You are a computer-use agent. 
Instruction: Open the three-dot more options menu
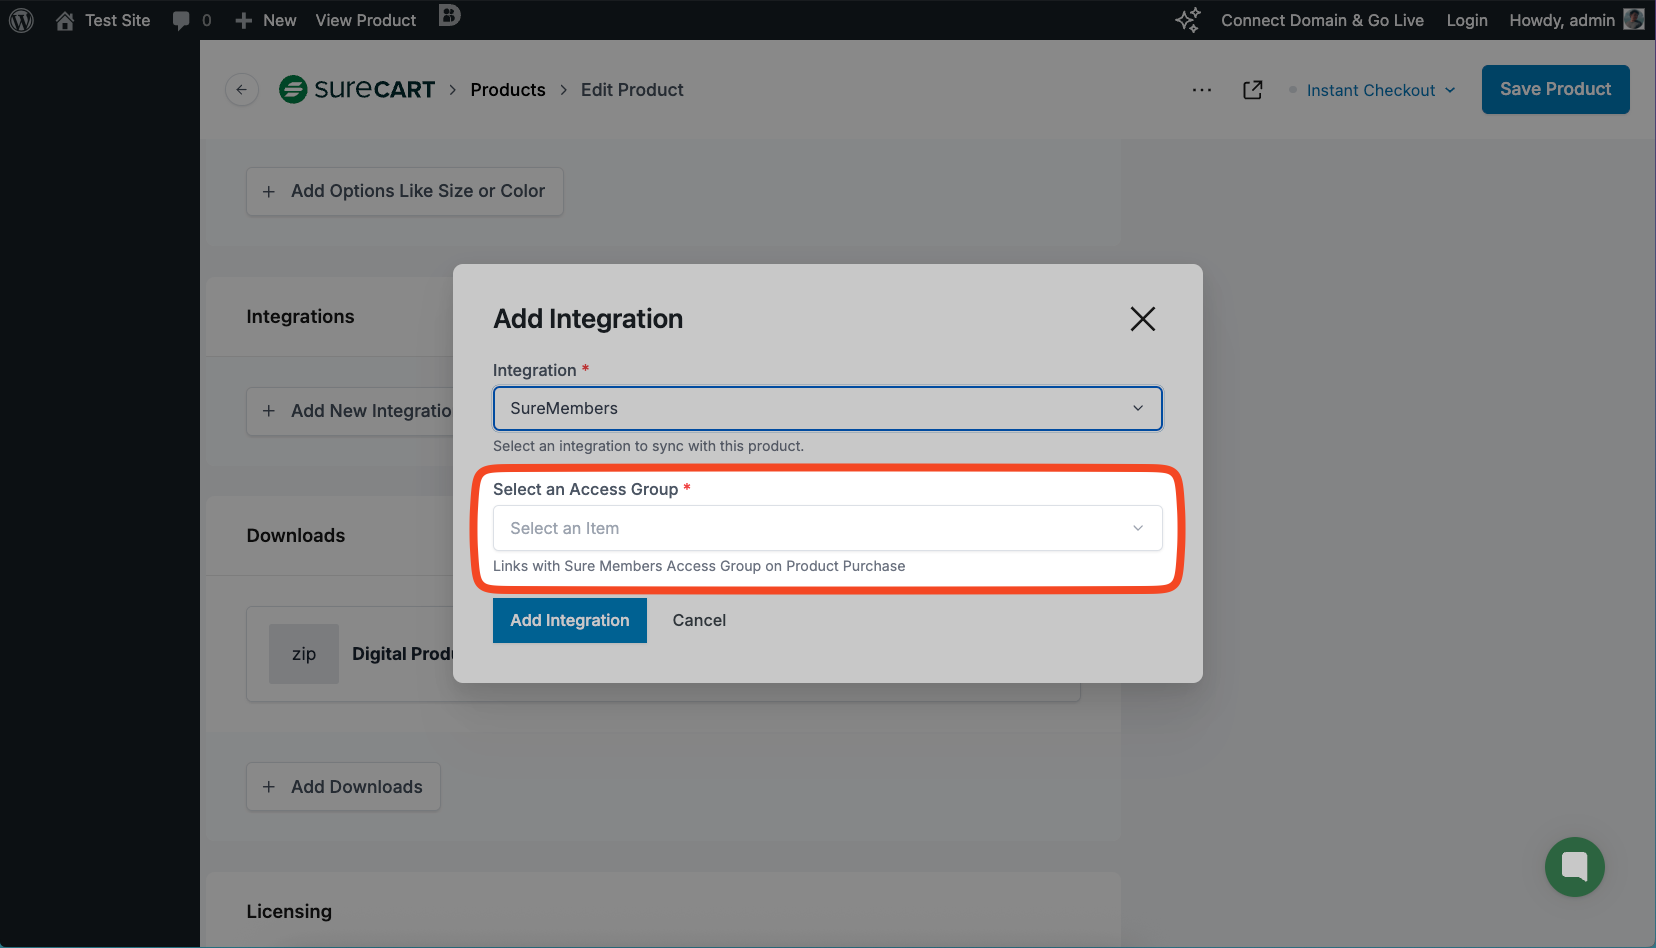(1202, 90)
